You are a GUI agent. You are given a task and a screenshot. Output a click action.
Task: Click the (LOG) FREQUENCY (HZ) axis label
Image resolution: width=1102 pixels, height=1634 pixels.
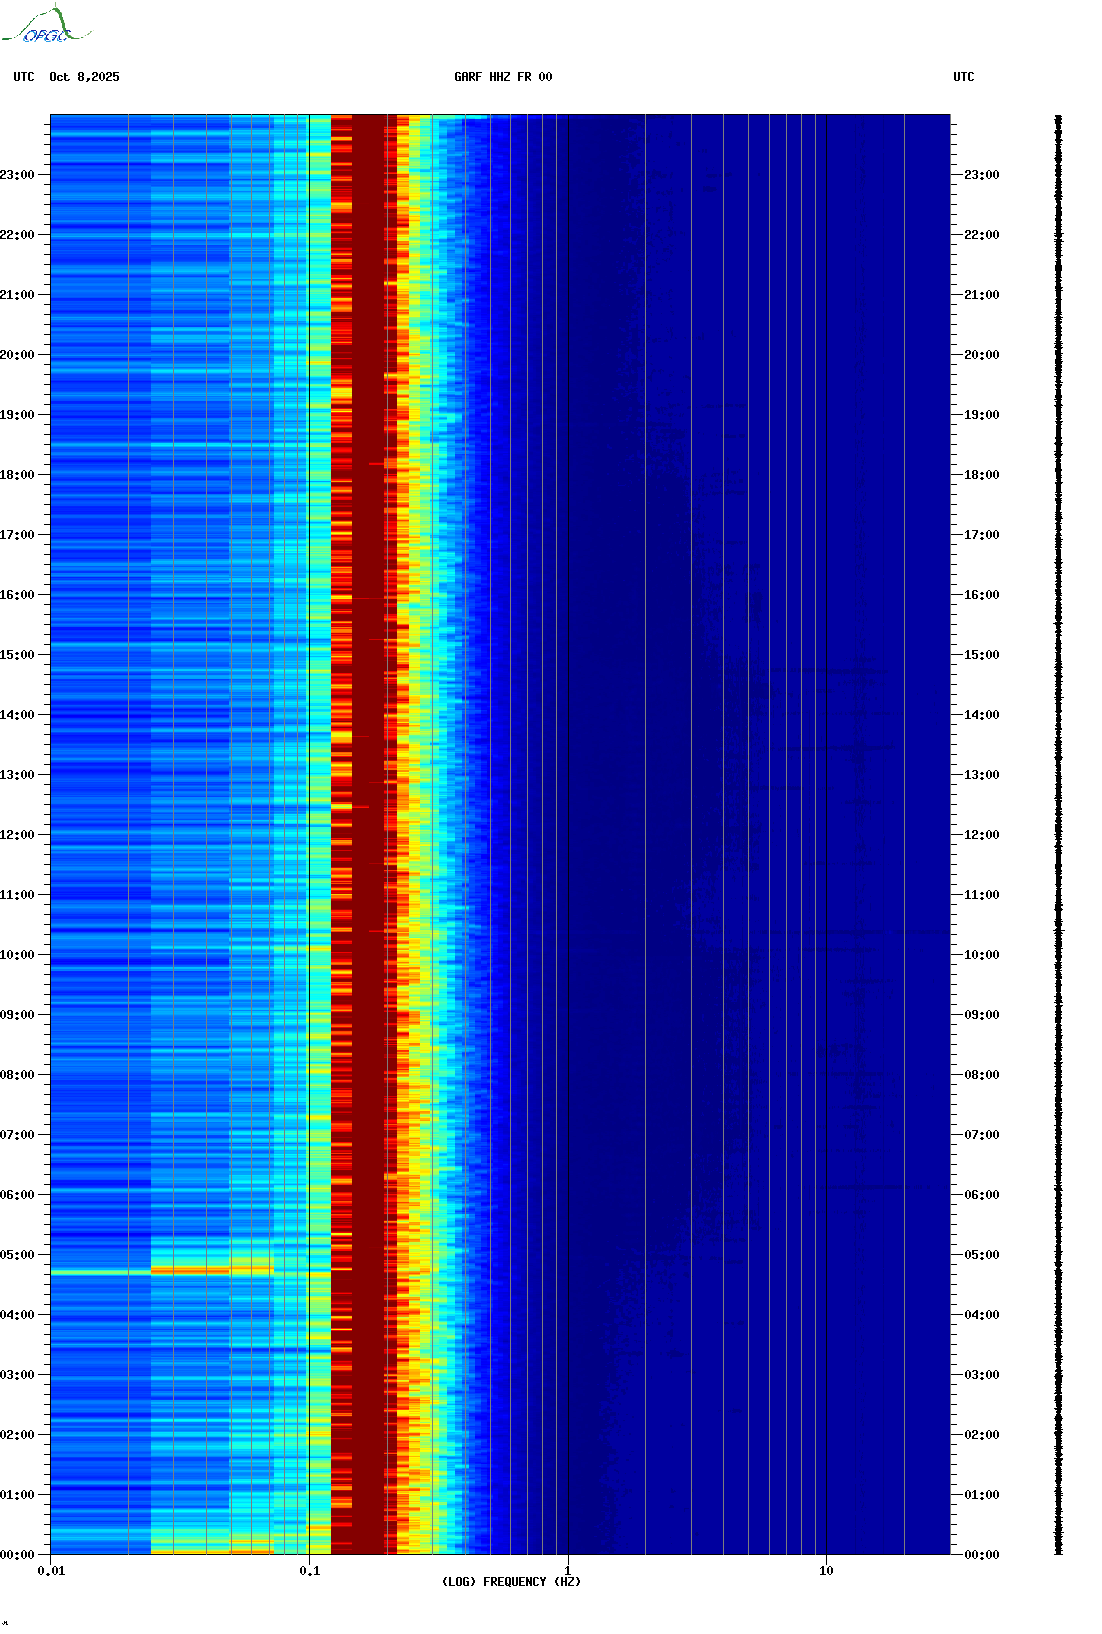[x=511, y=1581]
